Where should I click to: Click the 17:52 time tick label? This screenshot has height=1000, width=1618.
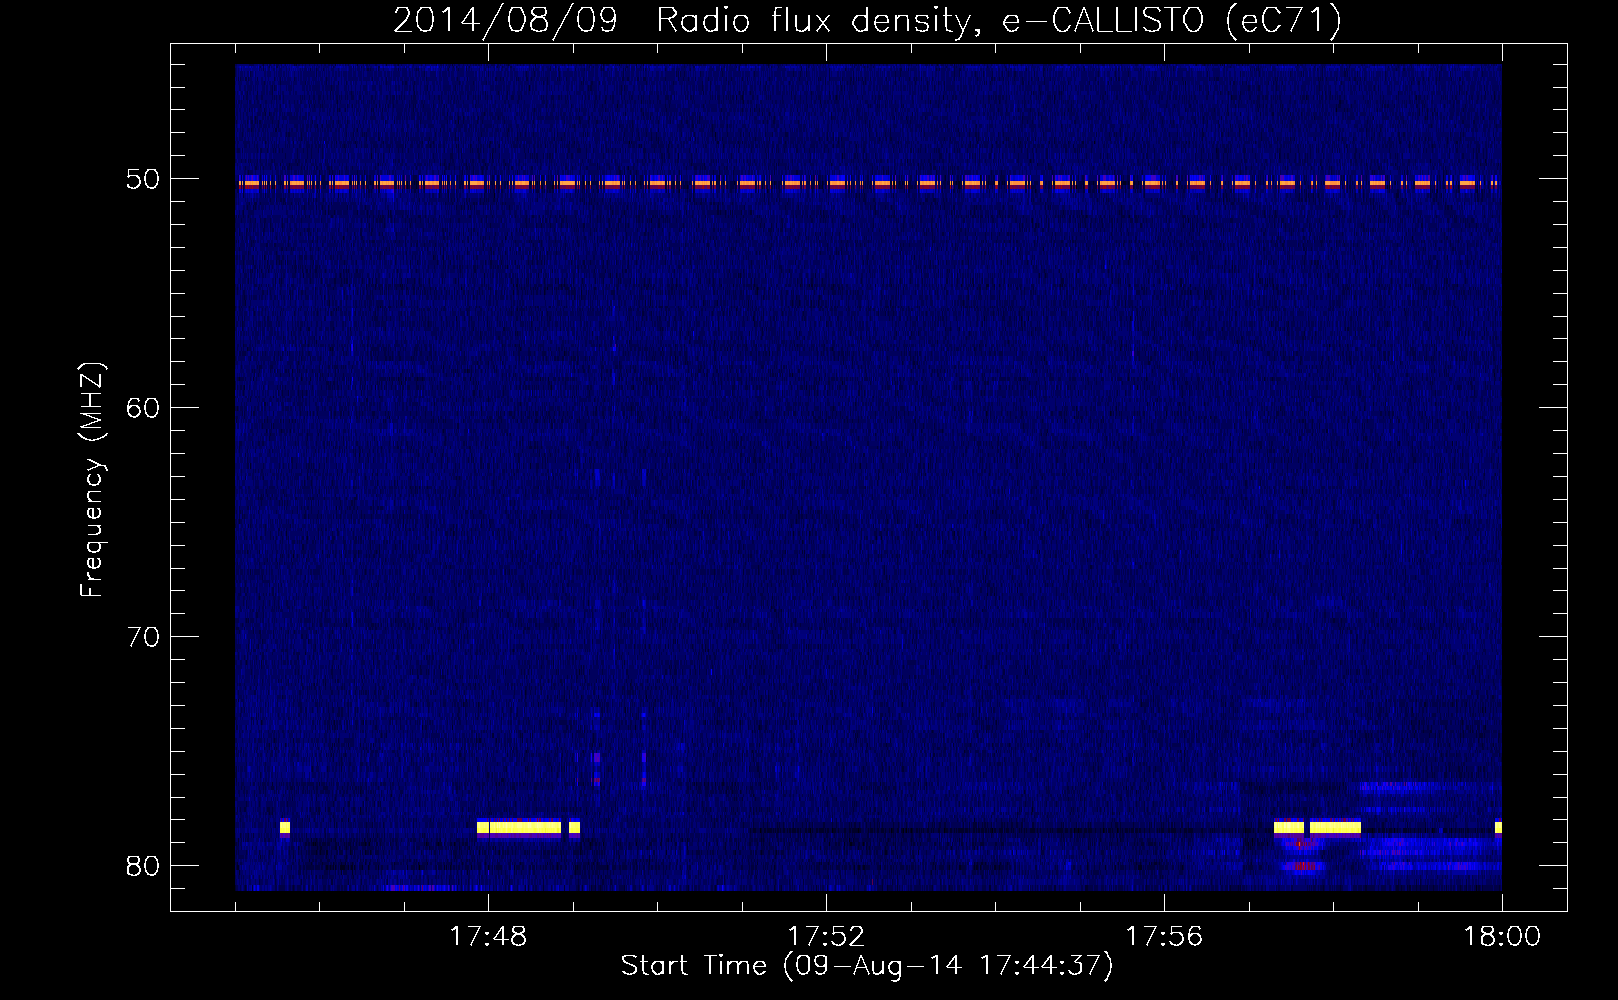pyautogui.click(x=826, y=937)
